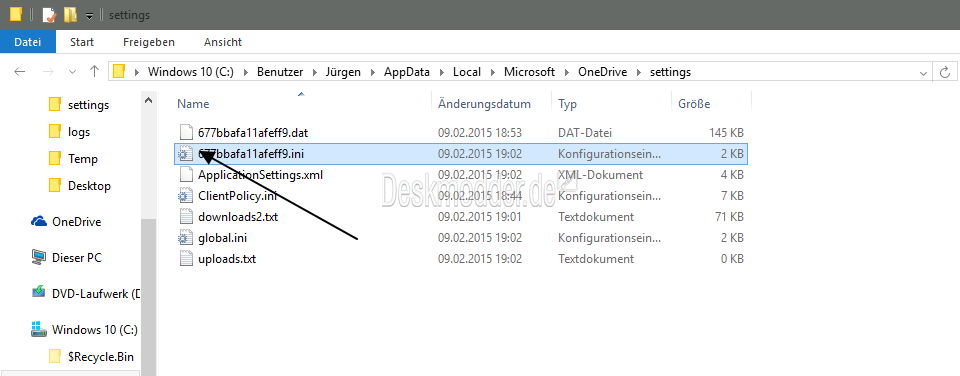Select Windows 10 (C:) in navigation pane
The width and height of the screenshot is (960, 376).
[95, 330]
